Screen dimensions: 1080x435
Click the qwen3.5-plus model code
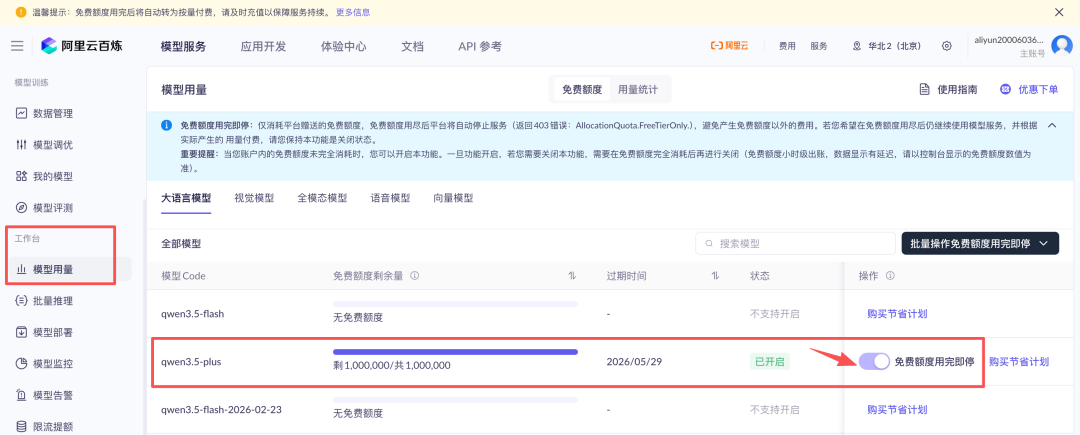(x=191, y=361)
